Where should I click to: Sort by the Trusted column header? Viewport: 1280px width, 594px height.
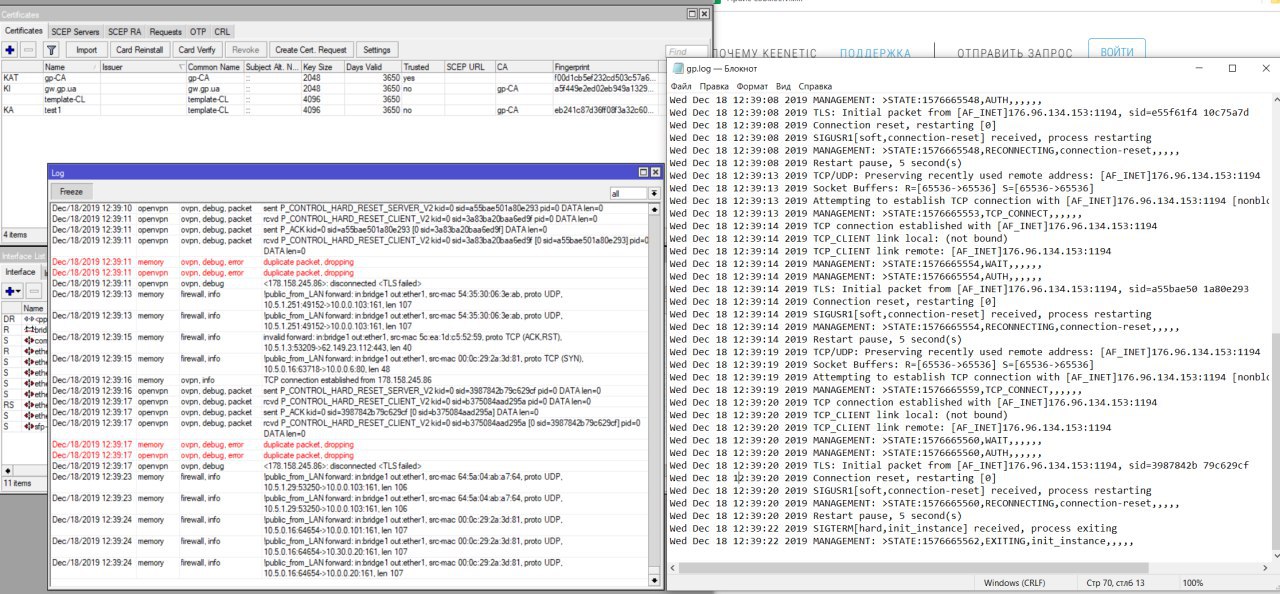tap(422, 67)
